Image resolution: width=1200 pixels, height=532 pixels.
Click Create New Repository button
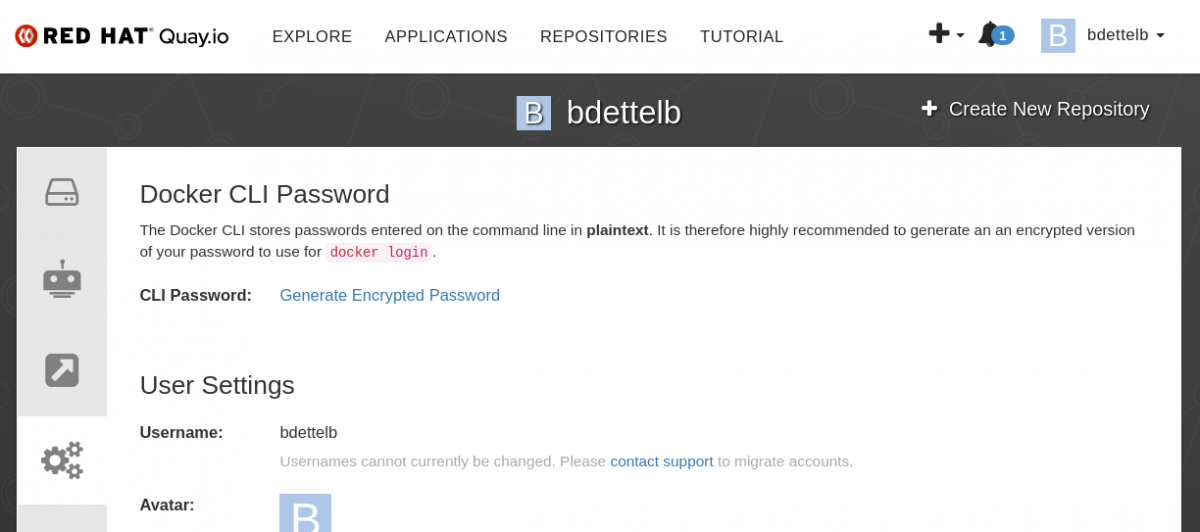[1048, 109]
